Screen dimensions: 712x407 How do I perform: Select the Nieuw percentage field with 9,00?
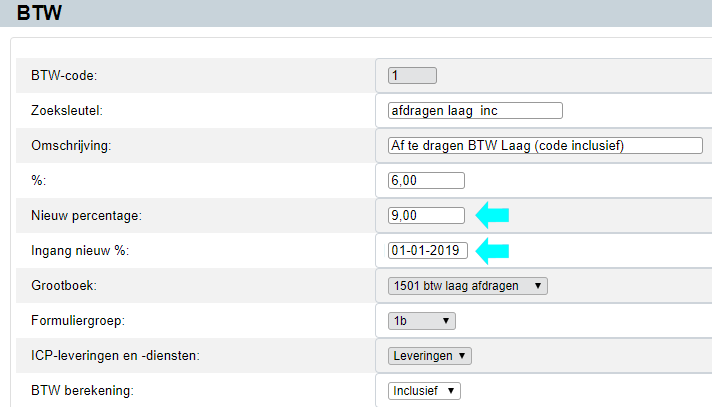point(426,215)
